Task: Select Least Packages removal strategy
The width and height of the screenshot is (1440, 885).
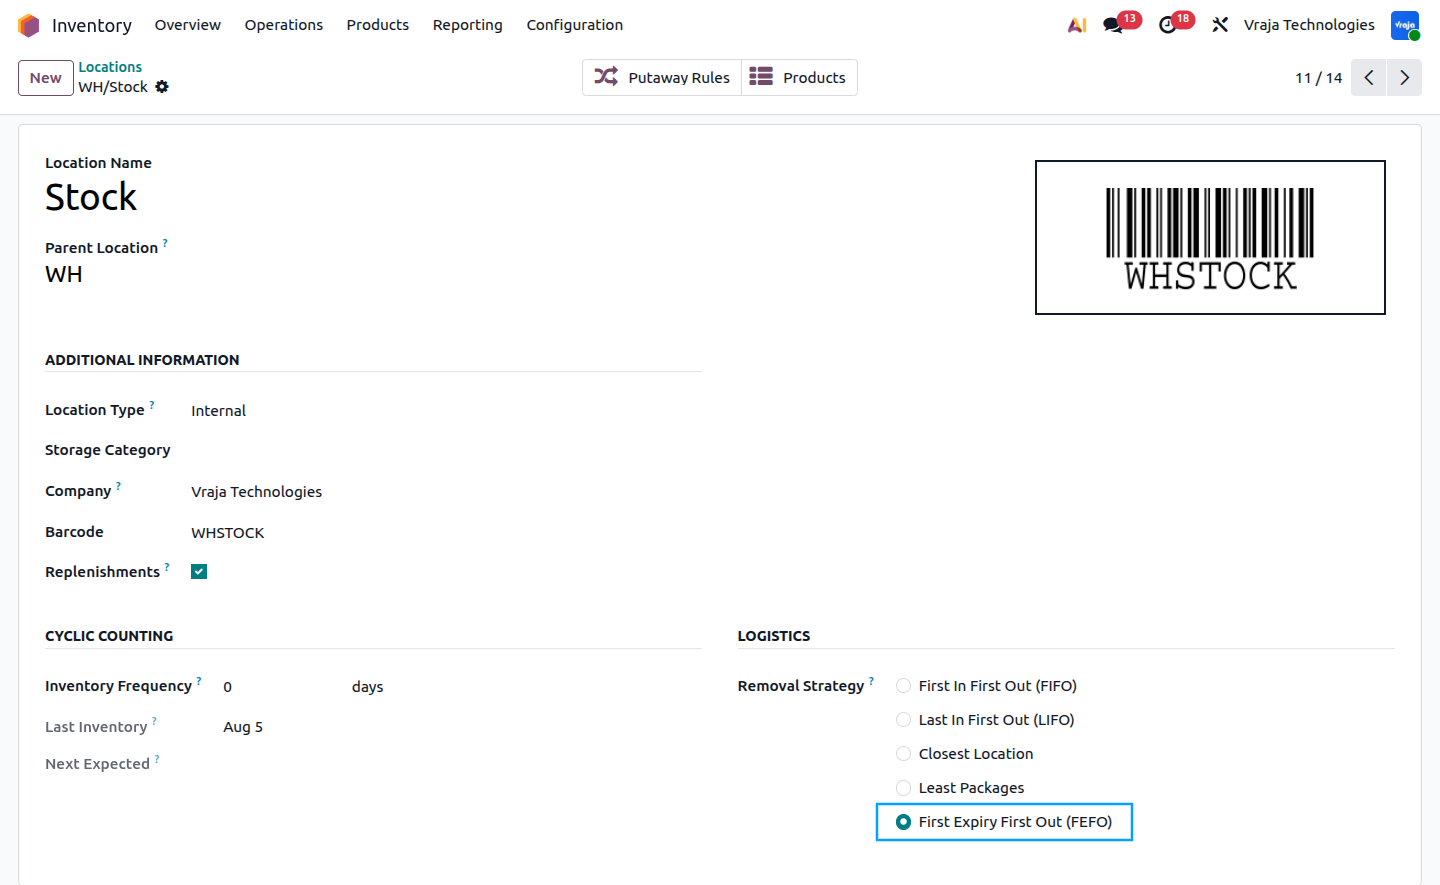Action: [x=903, y=788]
